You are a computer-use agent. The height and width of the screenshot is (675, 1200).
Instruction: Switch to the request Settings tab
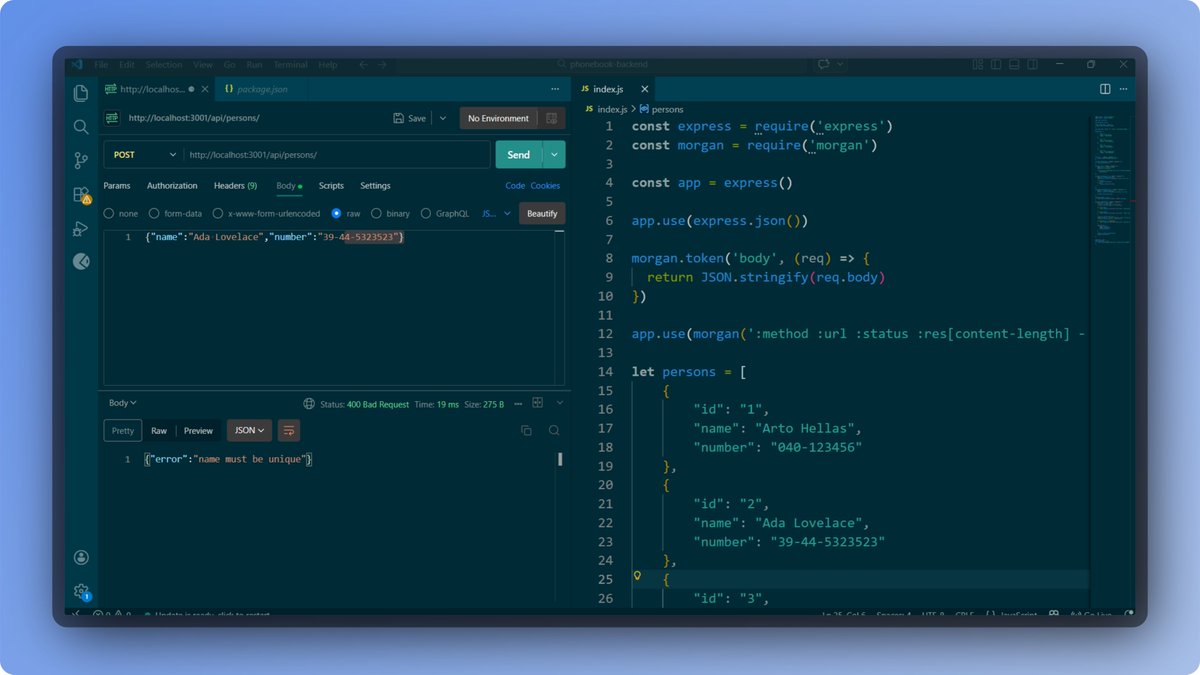tap(375, 186)
